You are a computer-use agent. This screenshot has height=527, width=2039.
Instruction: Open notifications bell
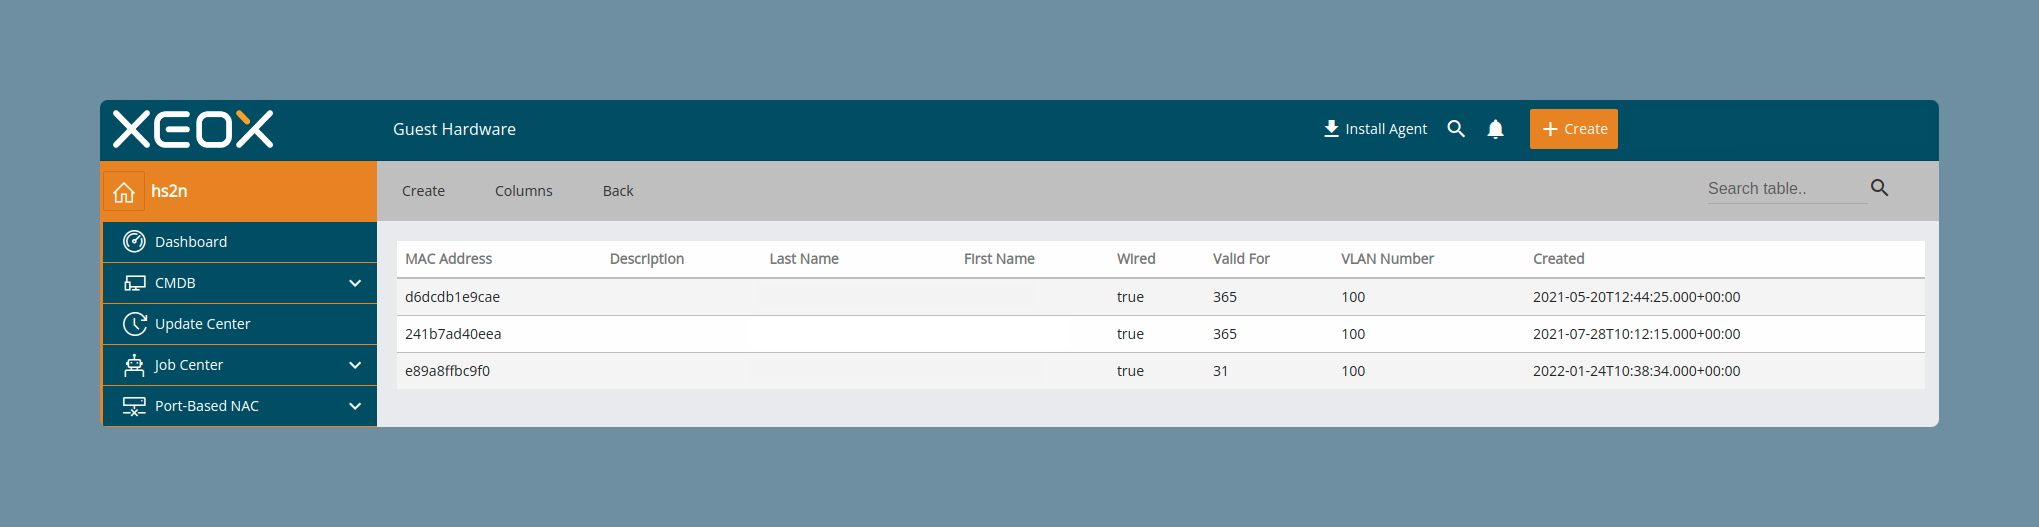click(x=1495, y=129)
